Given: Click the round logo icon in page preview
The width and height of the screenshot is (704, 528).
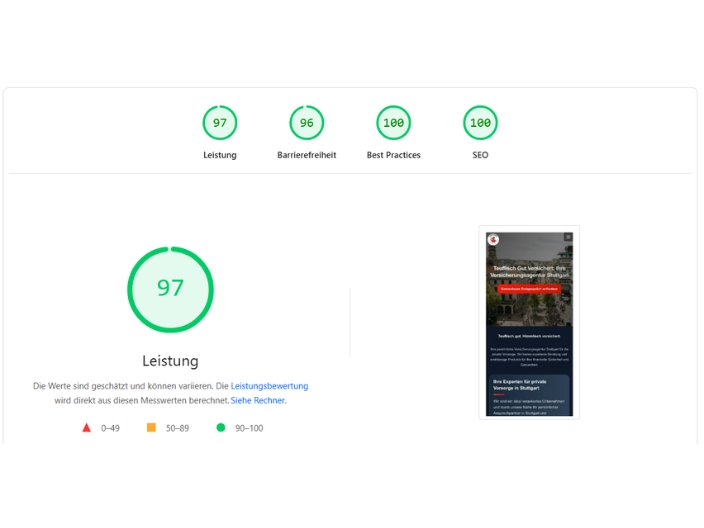Looking at the screenshot, I should (493, 239).
